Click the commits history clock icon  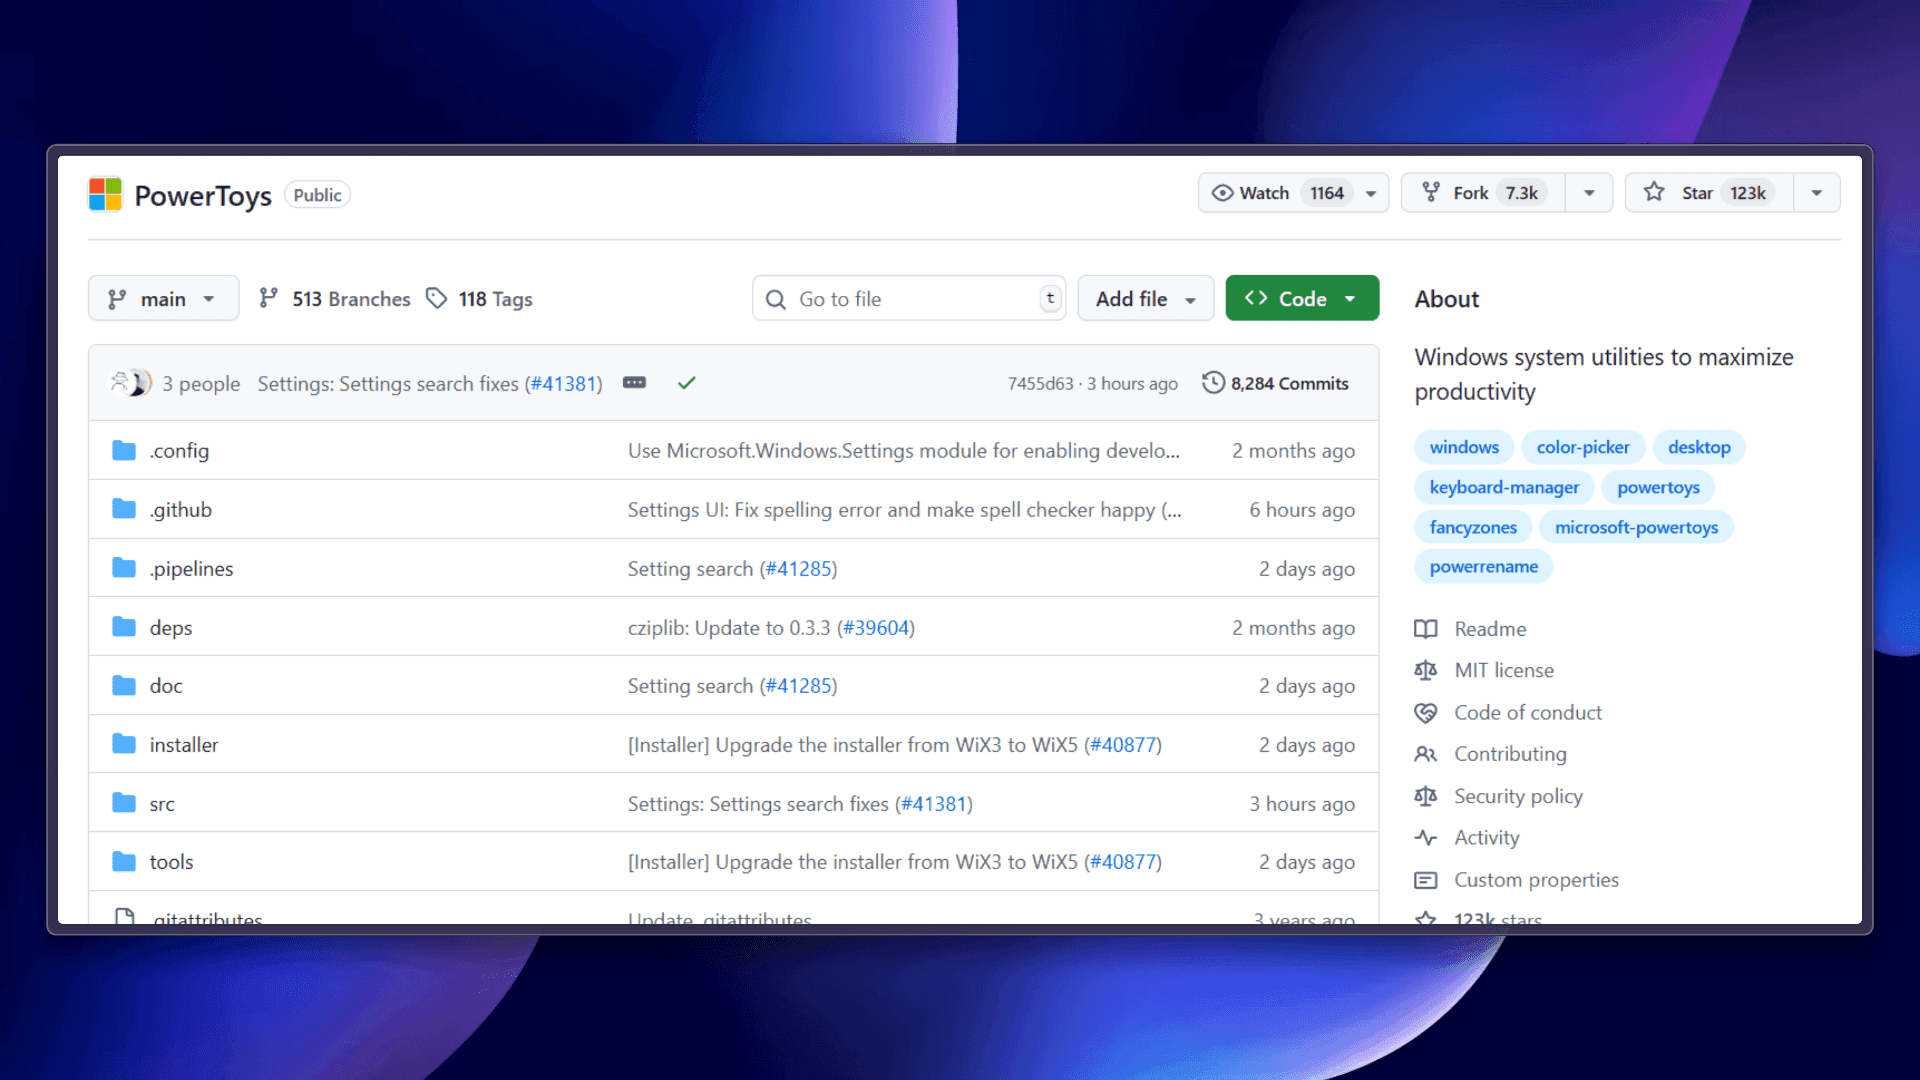(1213, 383)
